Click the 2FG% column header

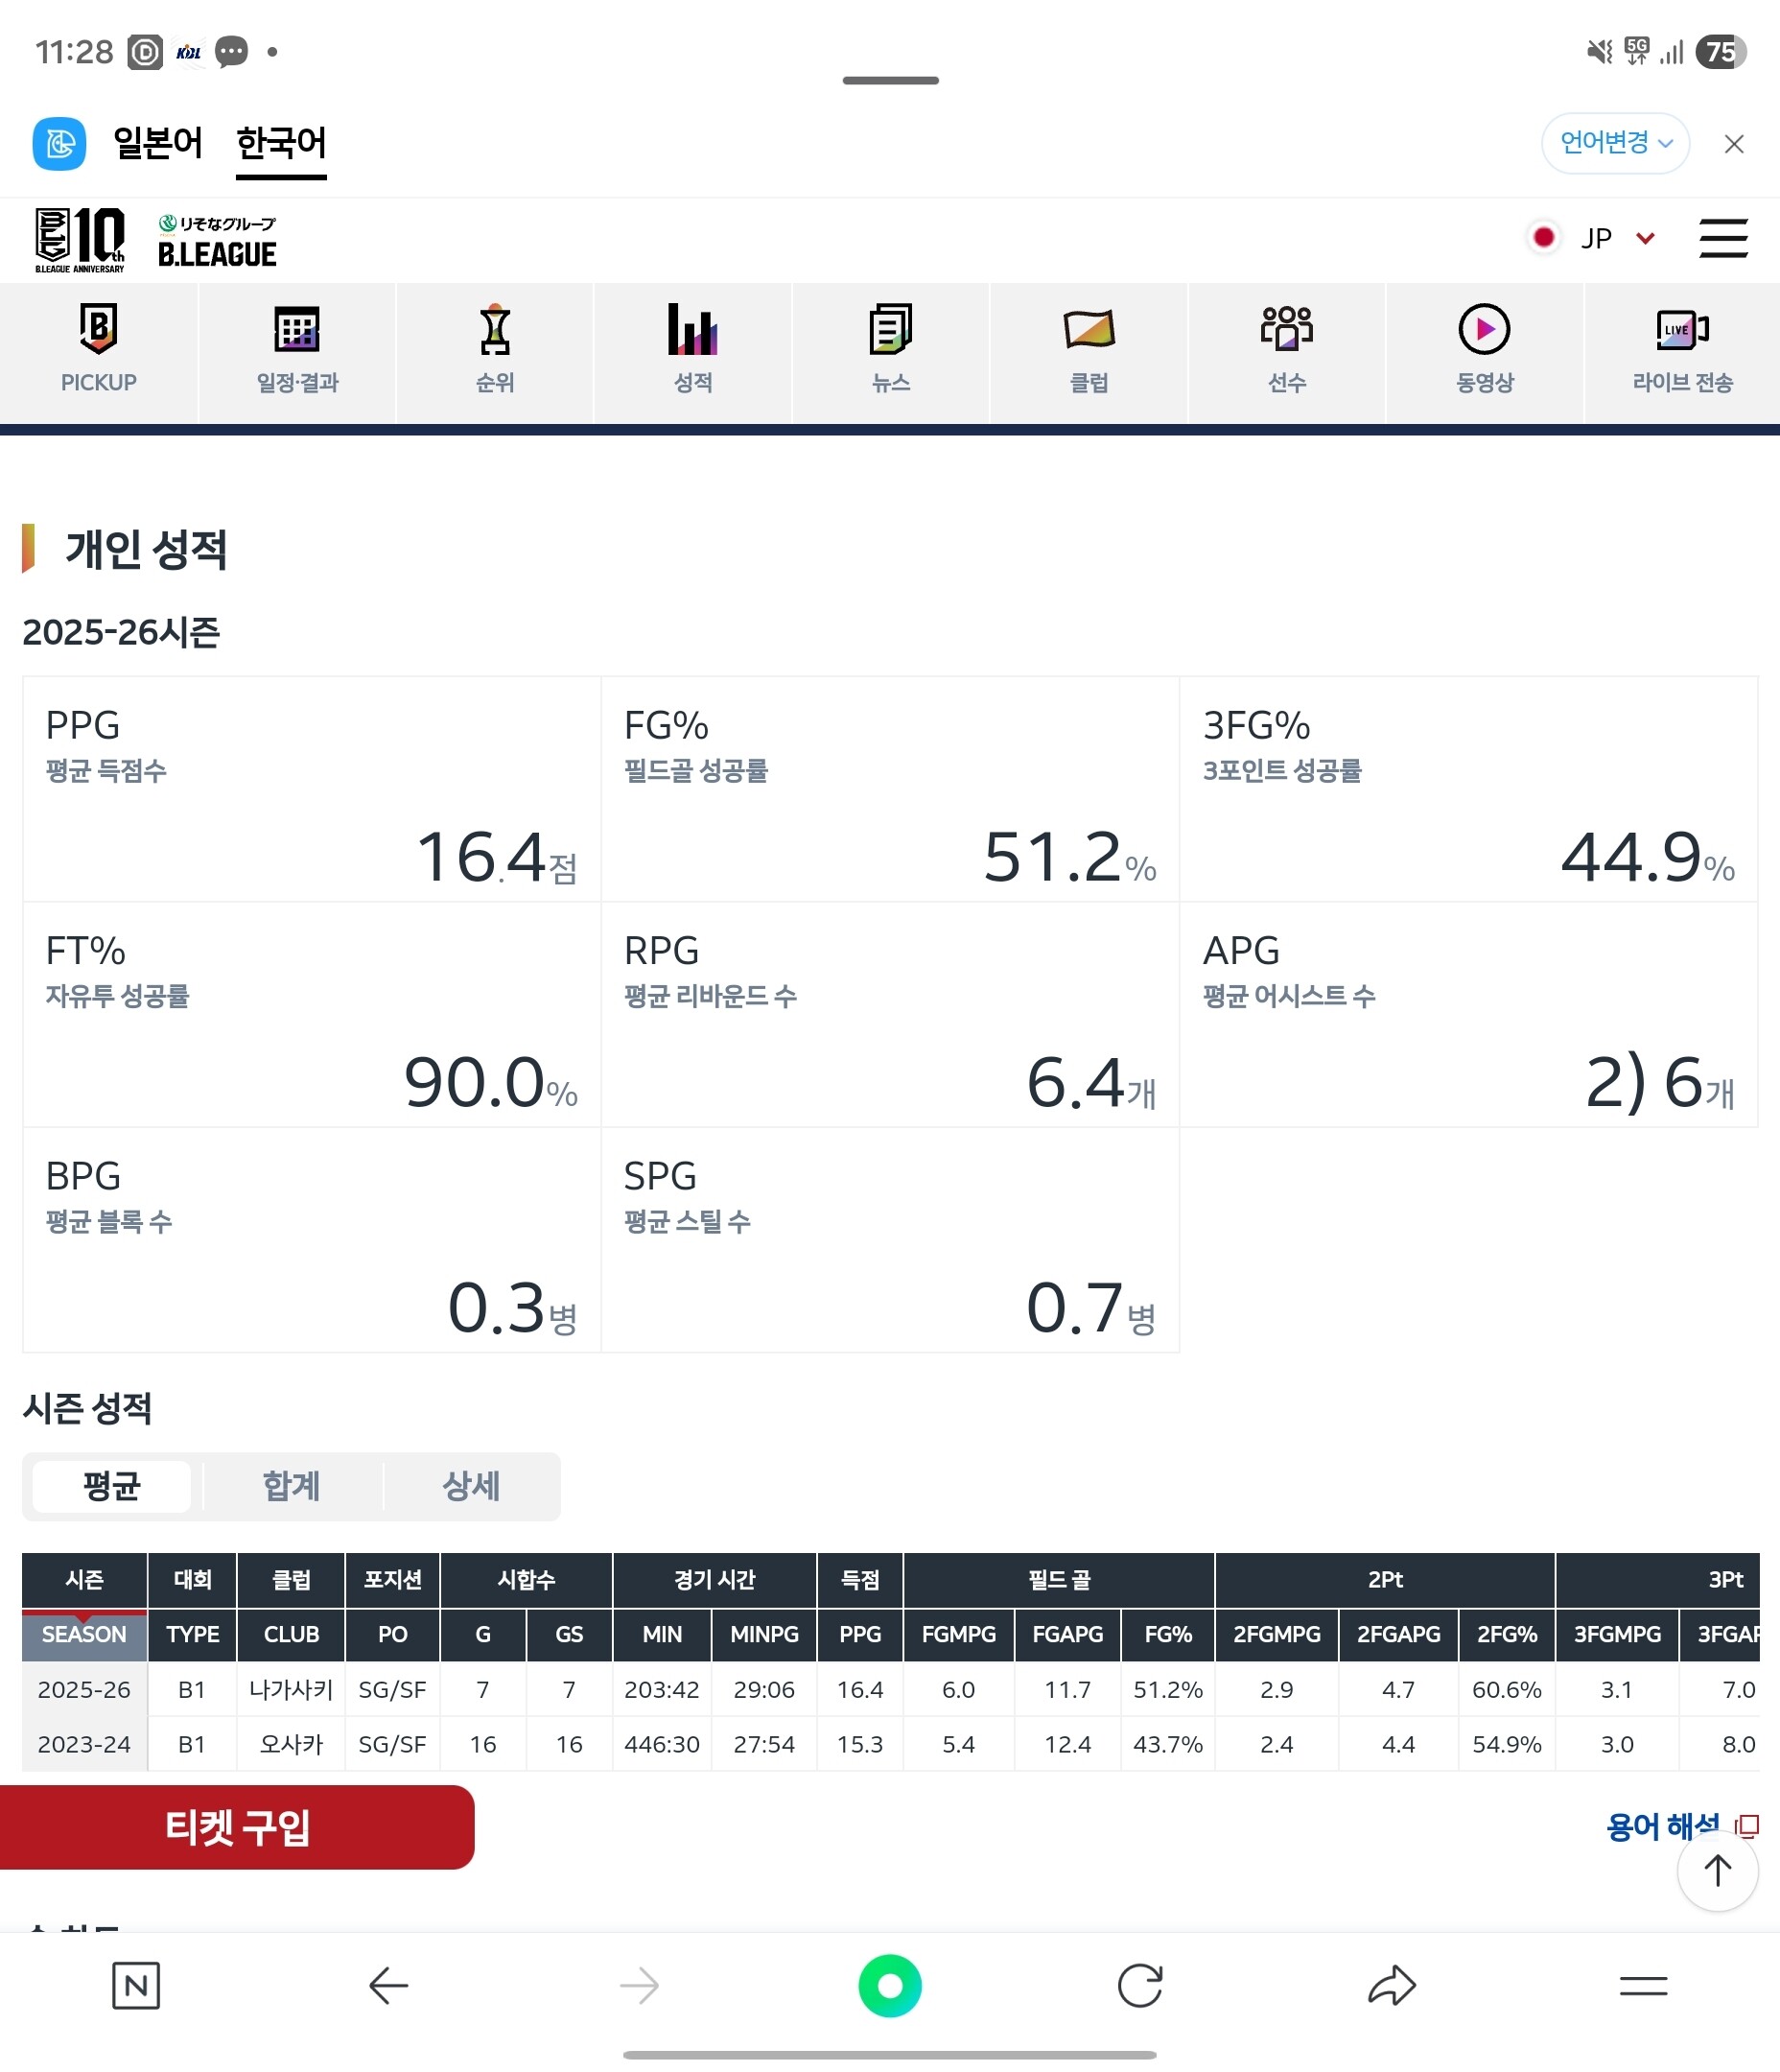coord(1507,1634)
